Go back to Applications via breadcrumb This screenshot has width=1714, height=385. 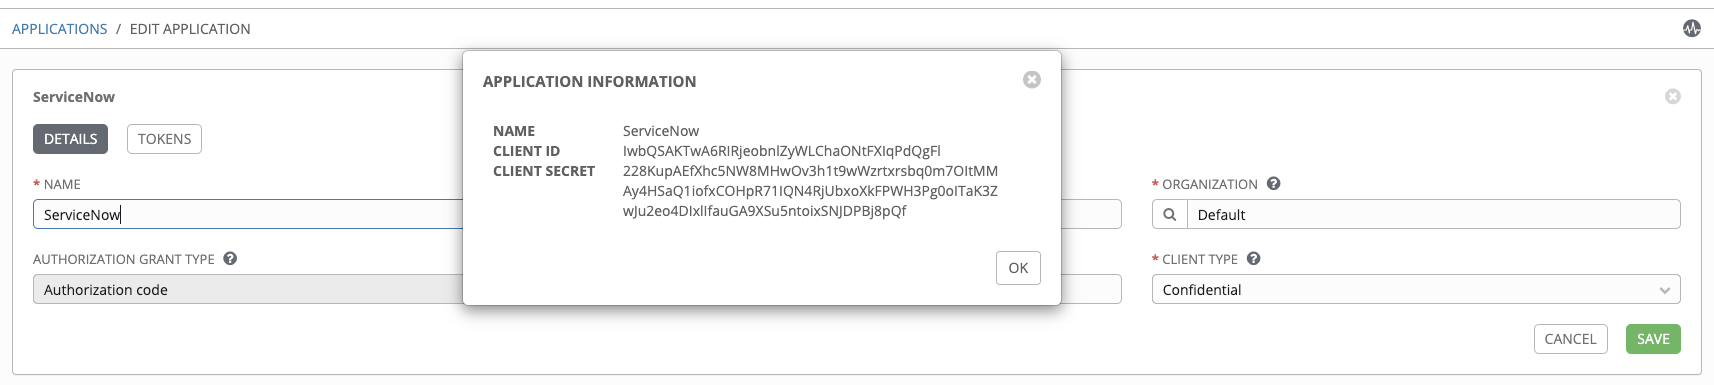(59, 29)
